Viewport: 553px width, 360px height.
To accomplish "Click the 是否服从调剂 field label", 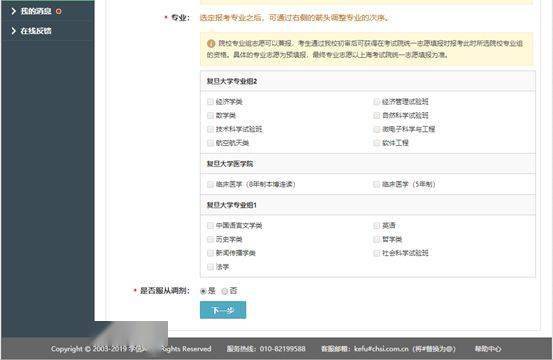I will 165,291.
